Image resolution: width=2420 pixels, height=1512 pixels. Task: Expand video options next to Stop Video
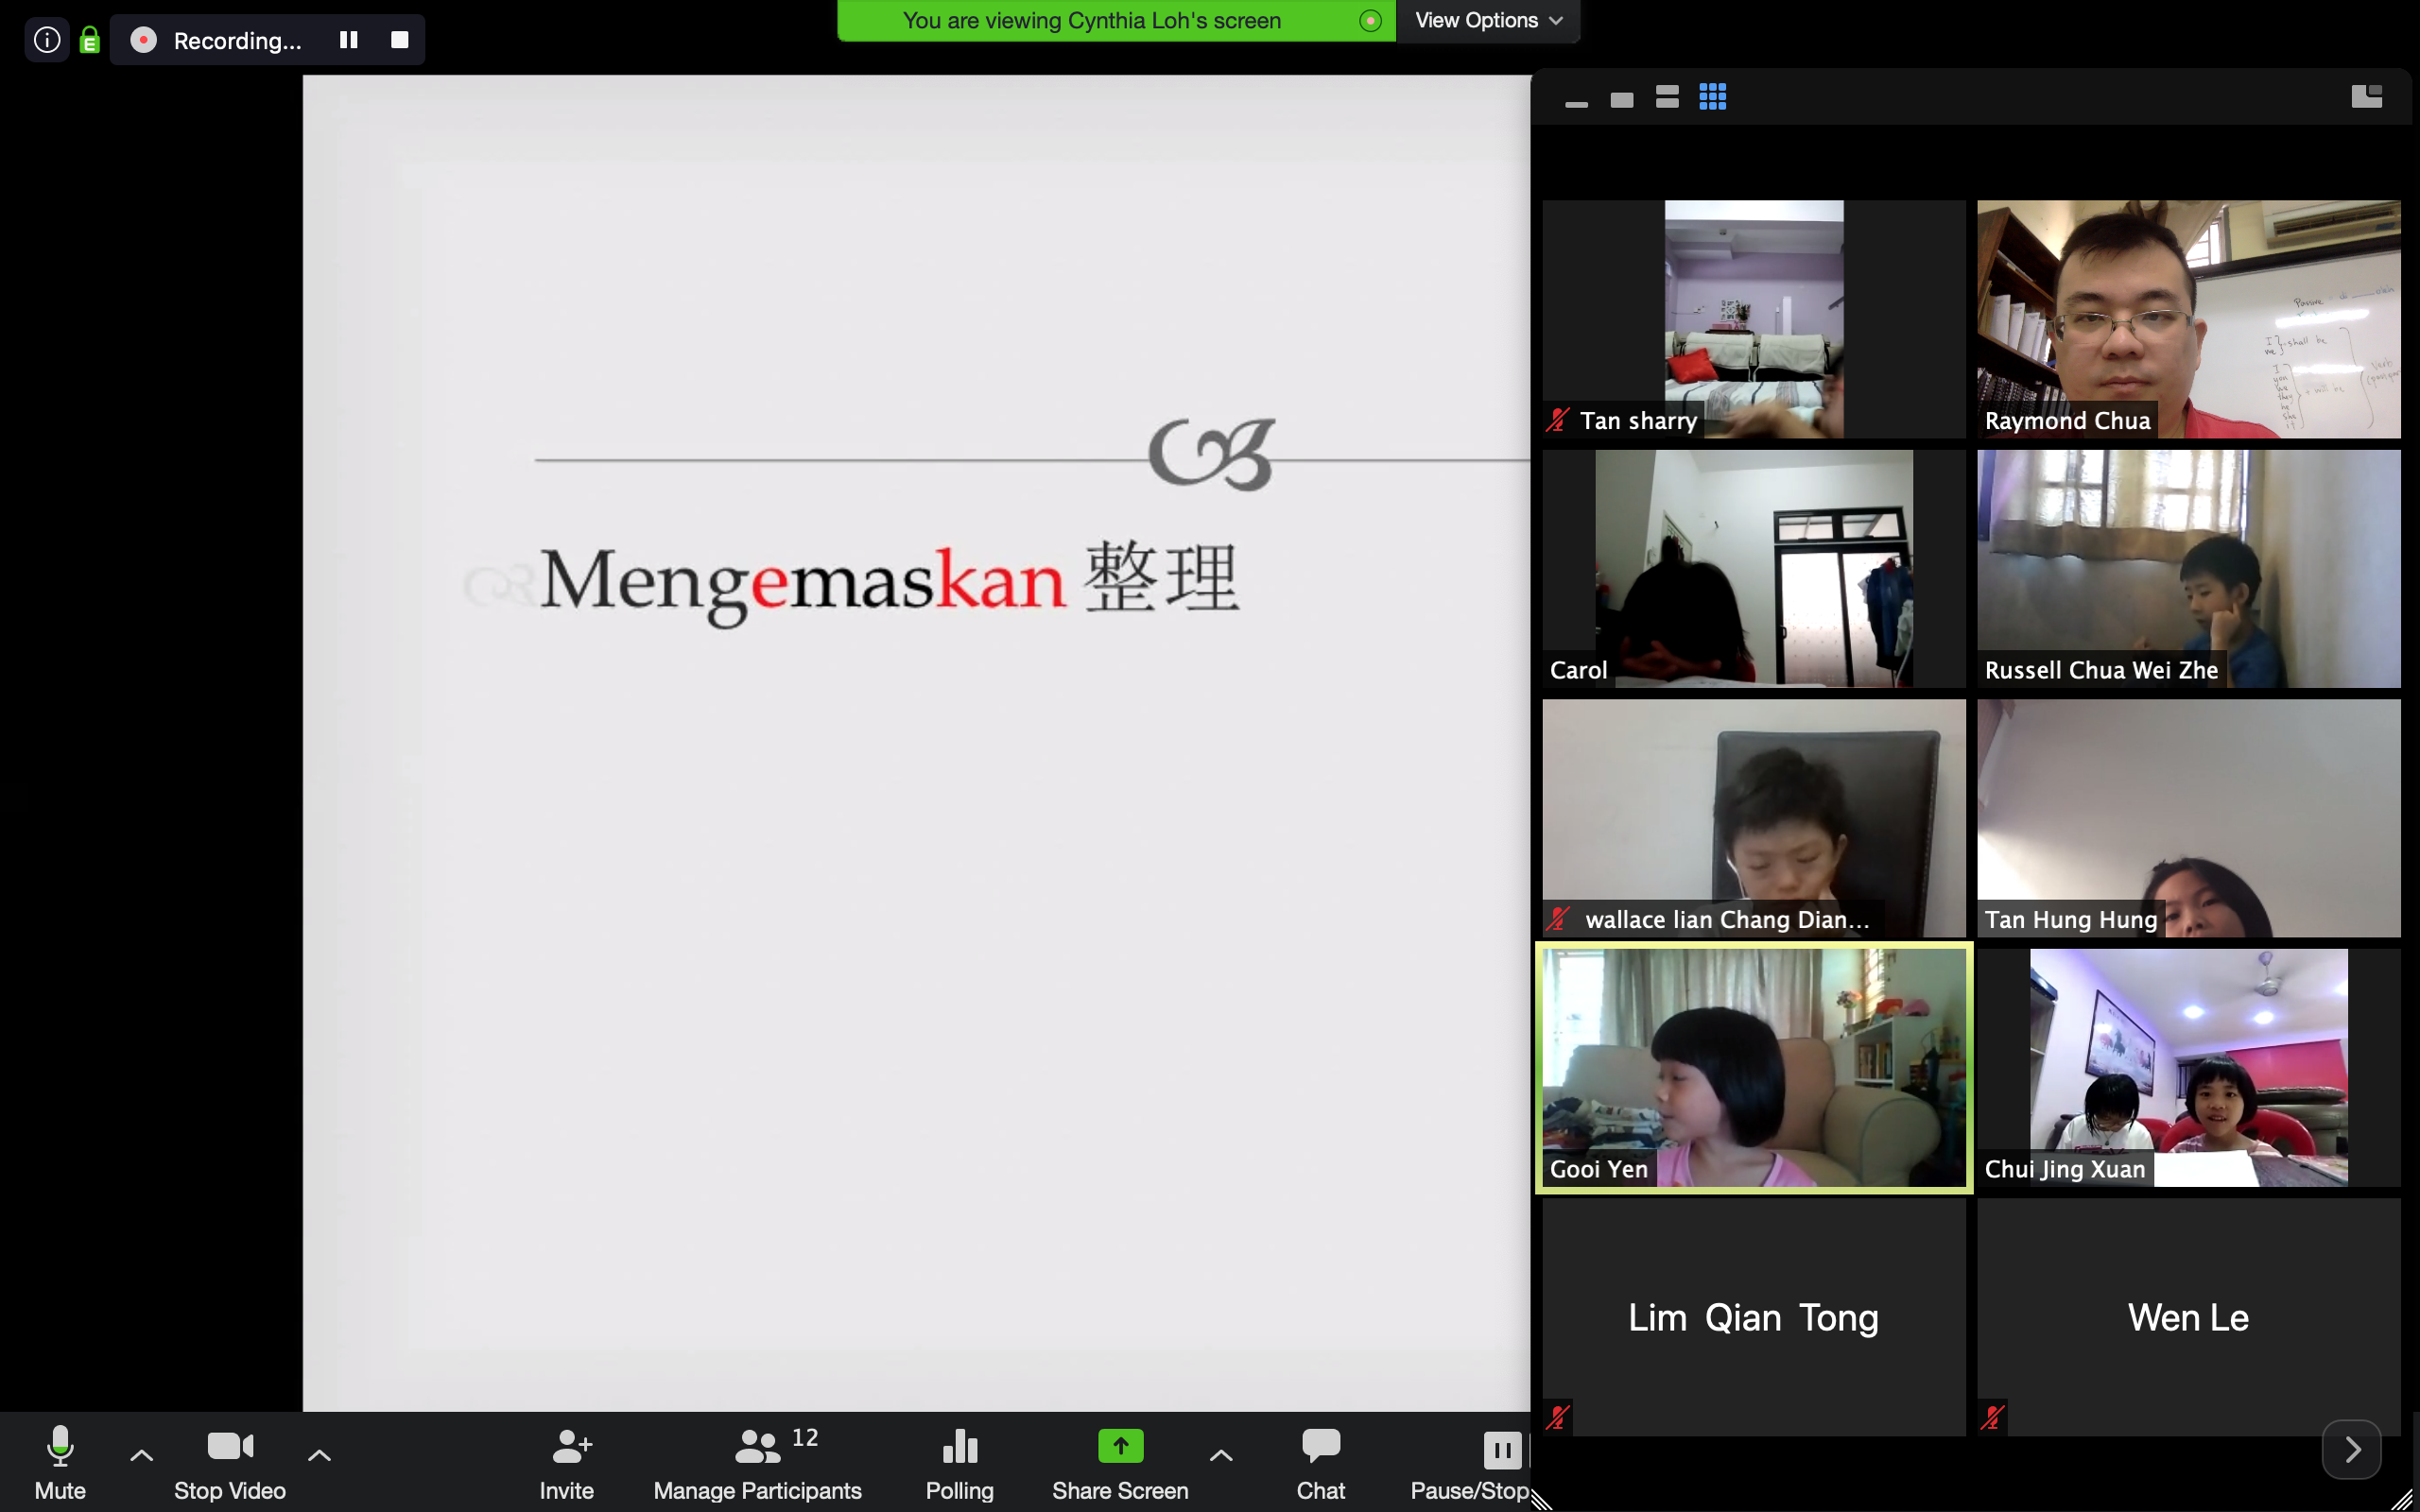point(319,1456)
